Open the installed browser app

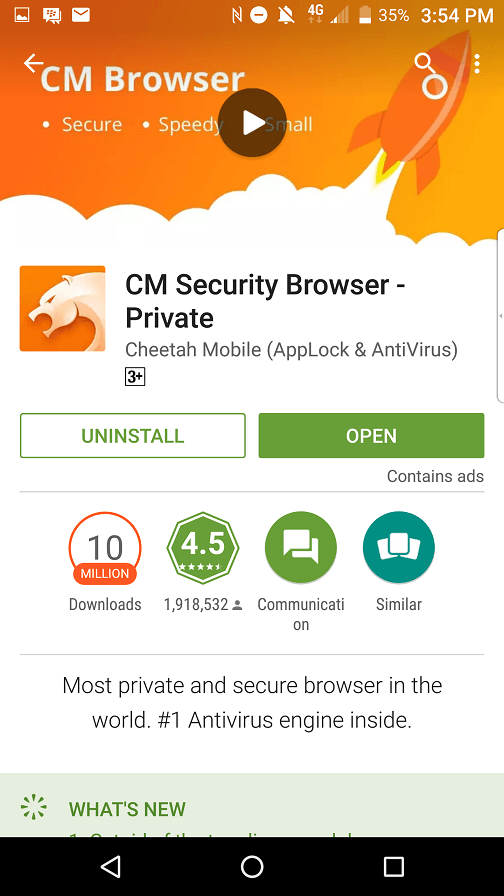coord(371,435)
